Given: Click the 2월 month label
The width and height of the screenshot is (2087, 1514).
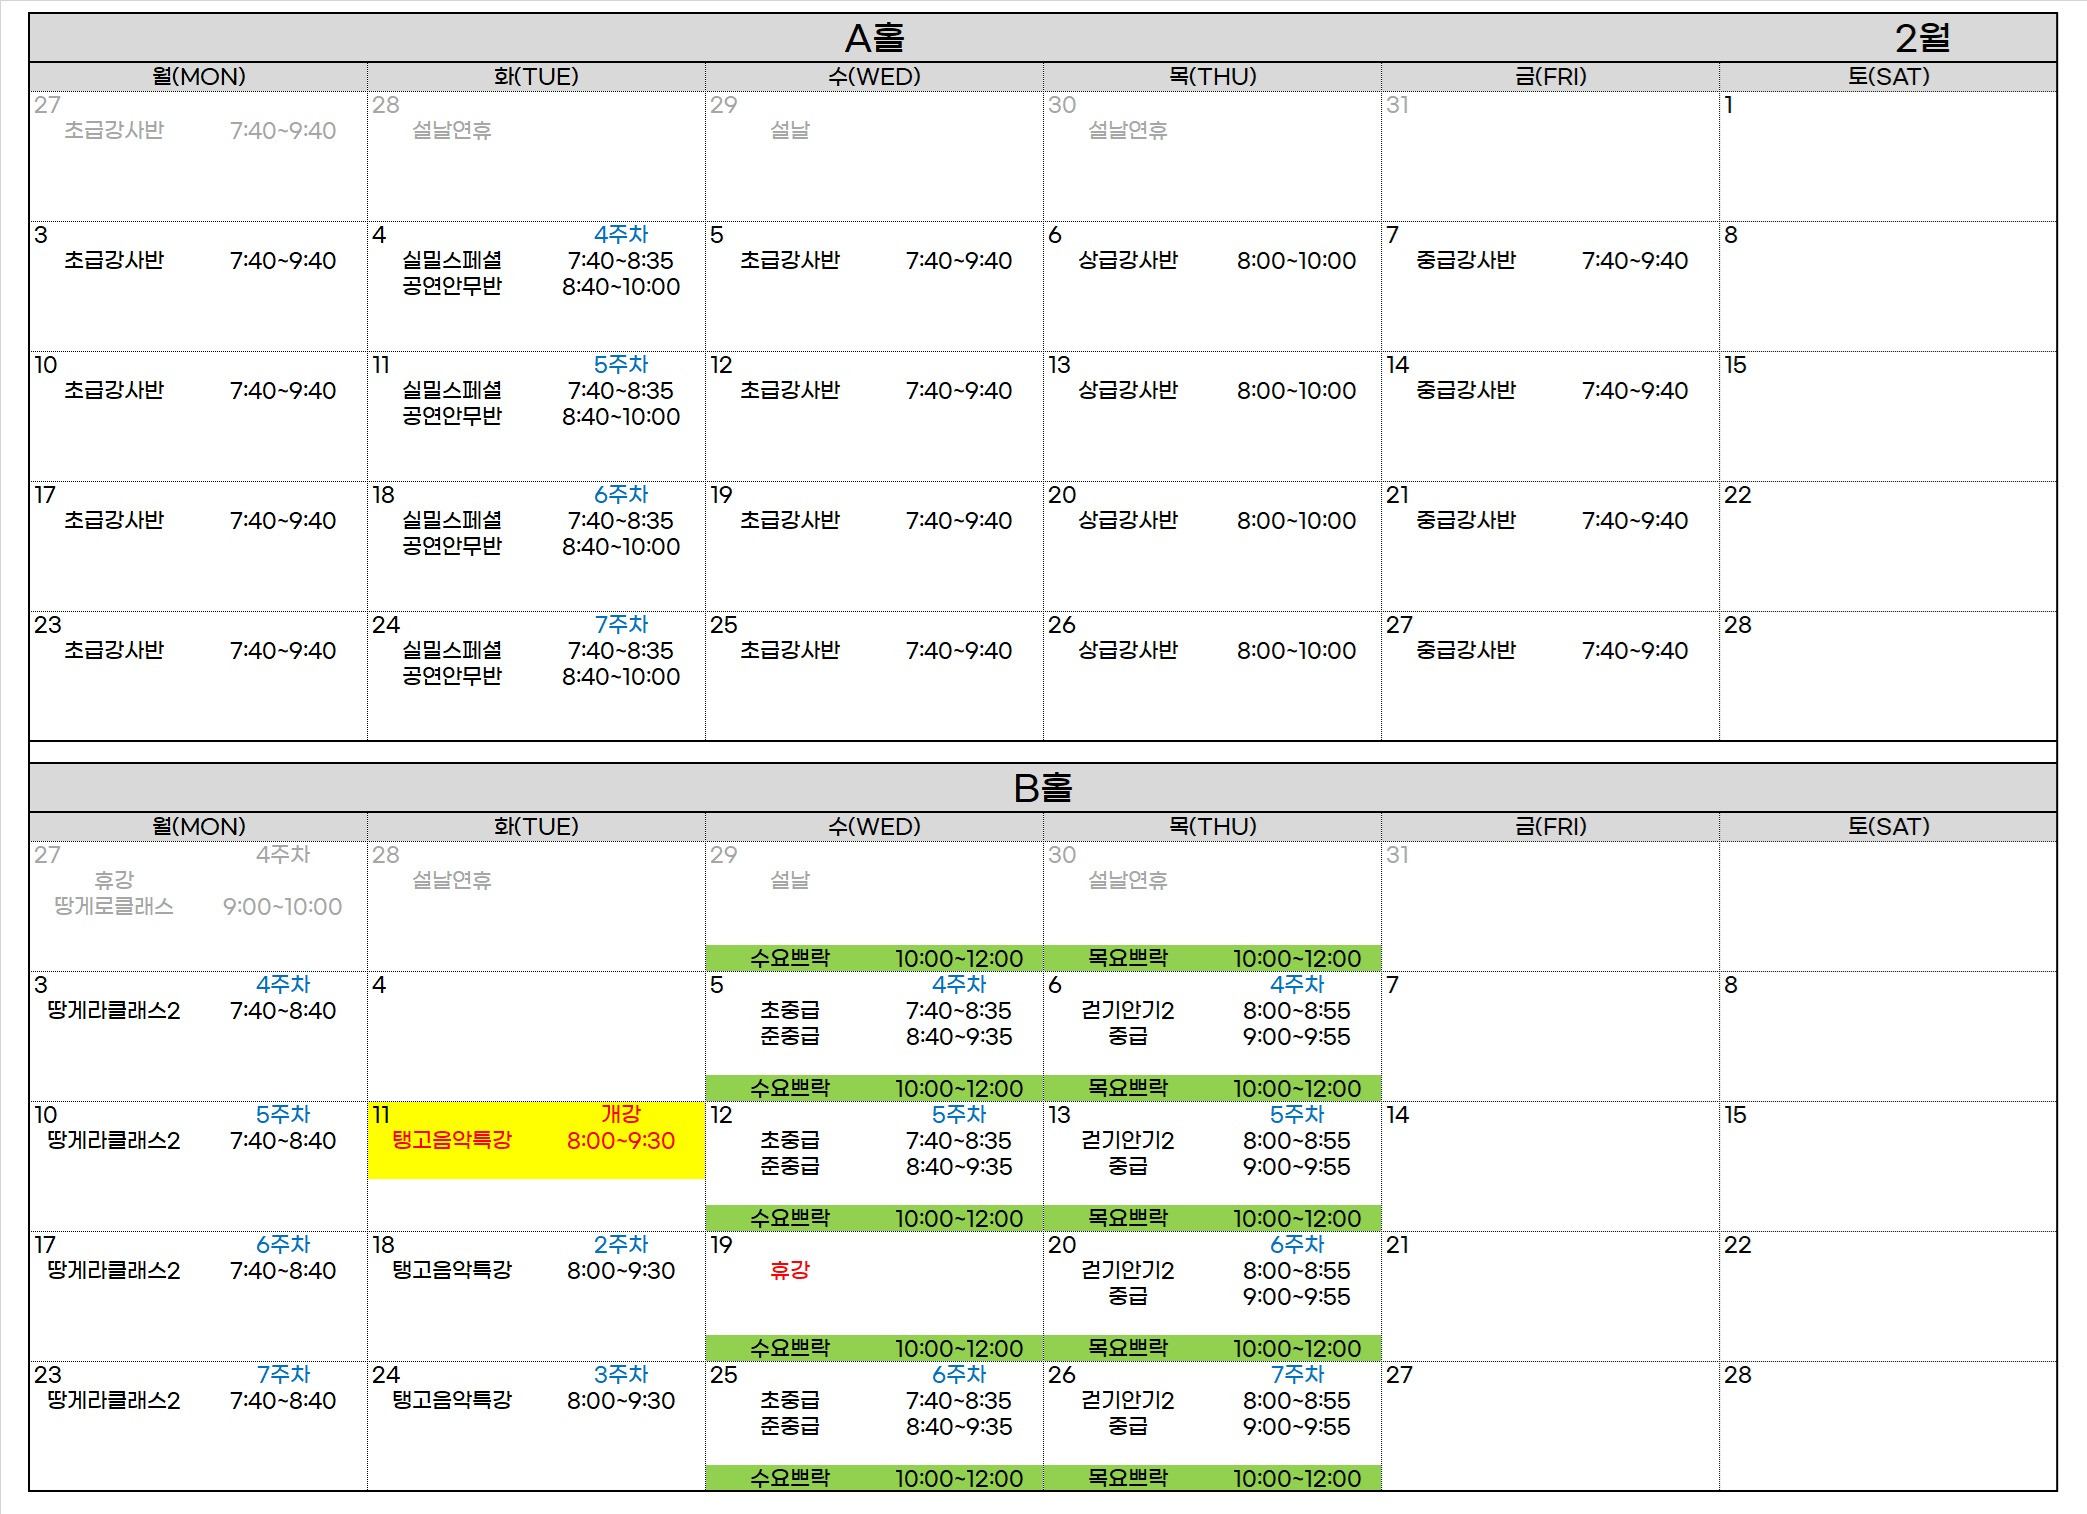Looking at the screenshot, I should tap(1921, 38).
